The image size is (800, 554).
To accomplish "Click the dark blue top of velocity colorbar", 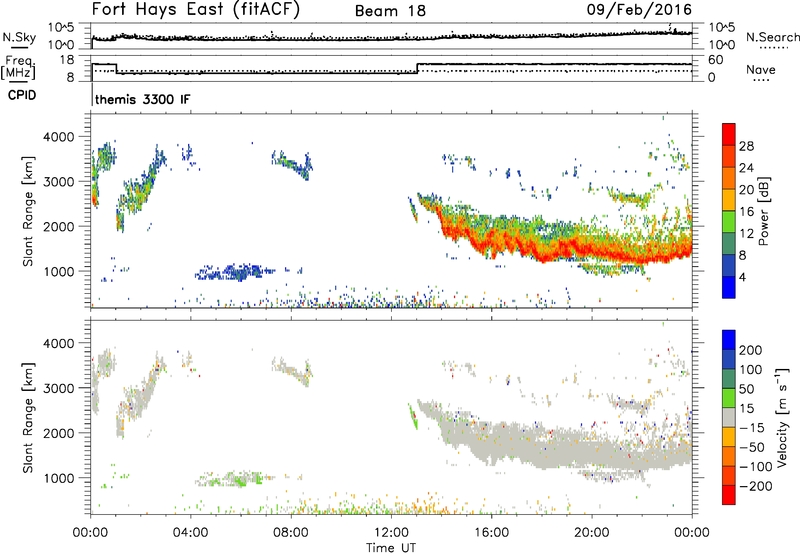I will point(729,340).
